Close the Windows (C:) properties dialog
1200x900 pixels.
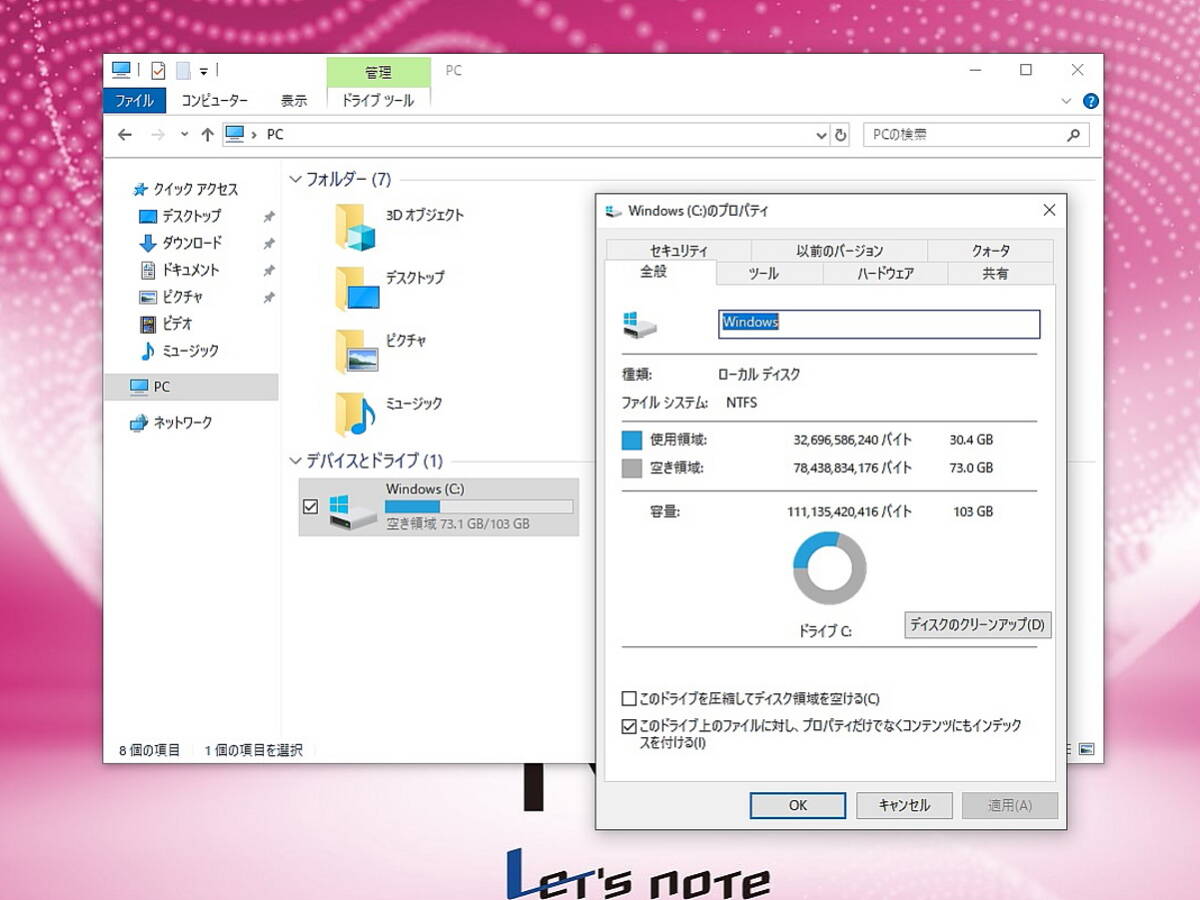(1049, 211)
